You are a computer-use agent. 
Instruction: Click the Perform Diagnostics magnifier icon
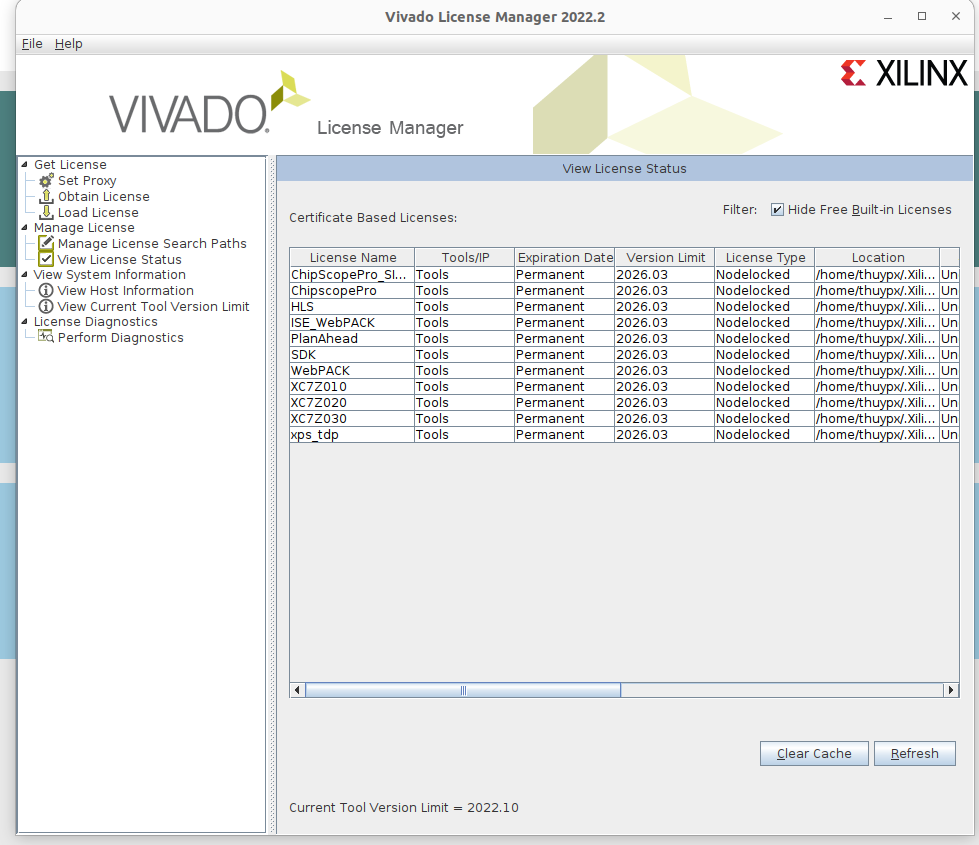(x=46, y=337)
